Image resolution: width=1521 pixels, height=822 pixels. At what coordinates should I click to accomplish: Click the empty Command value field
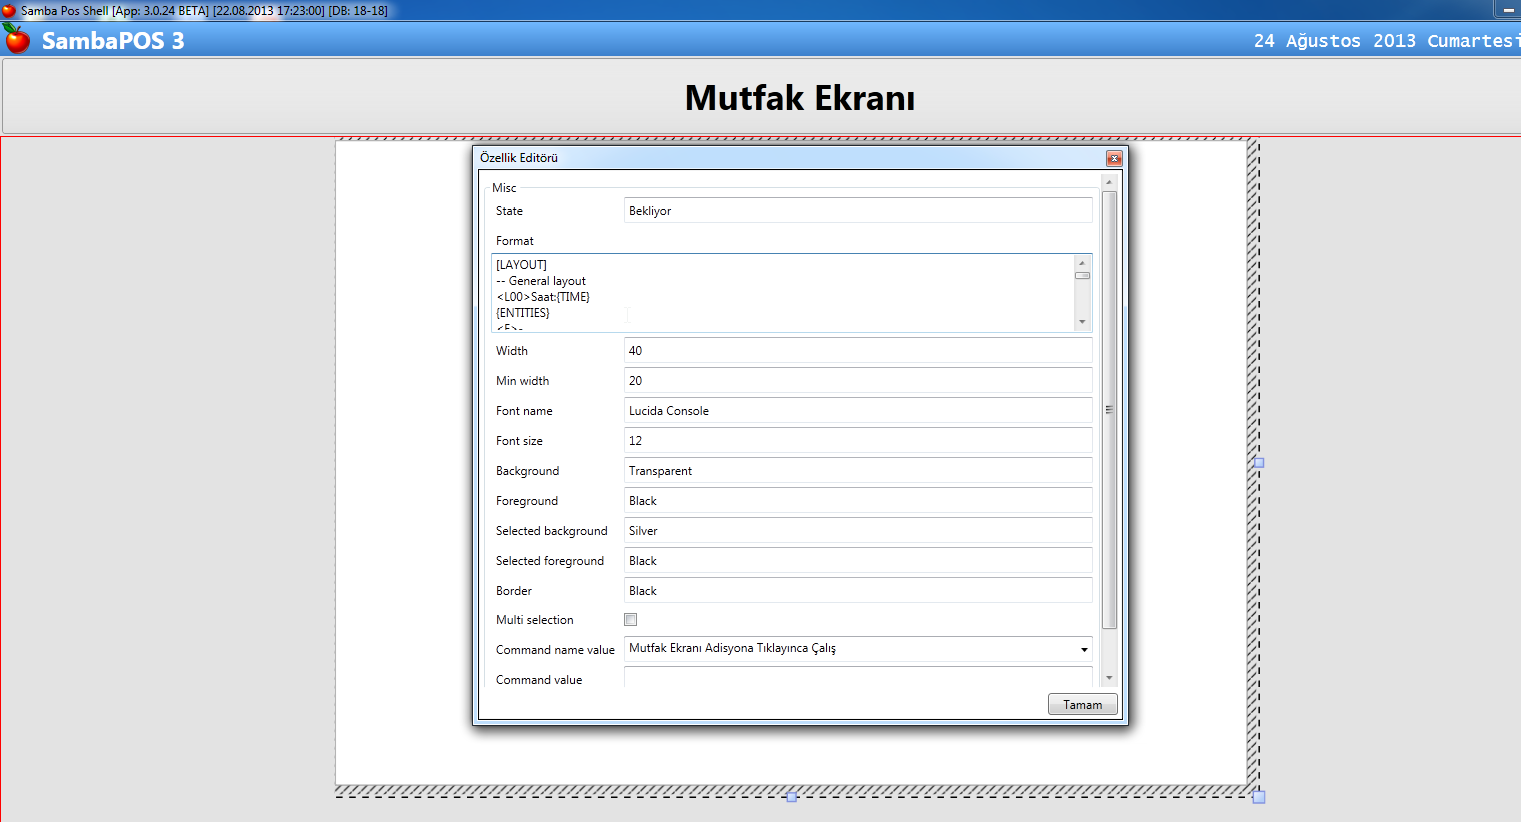tap(857, 679)
